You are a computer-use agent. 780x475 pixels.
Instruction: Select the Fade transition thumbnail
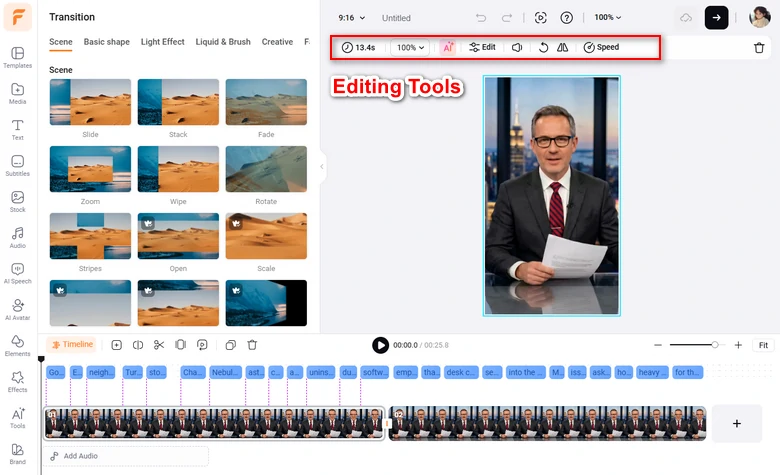(x=266, y=102)
